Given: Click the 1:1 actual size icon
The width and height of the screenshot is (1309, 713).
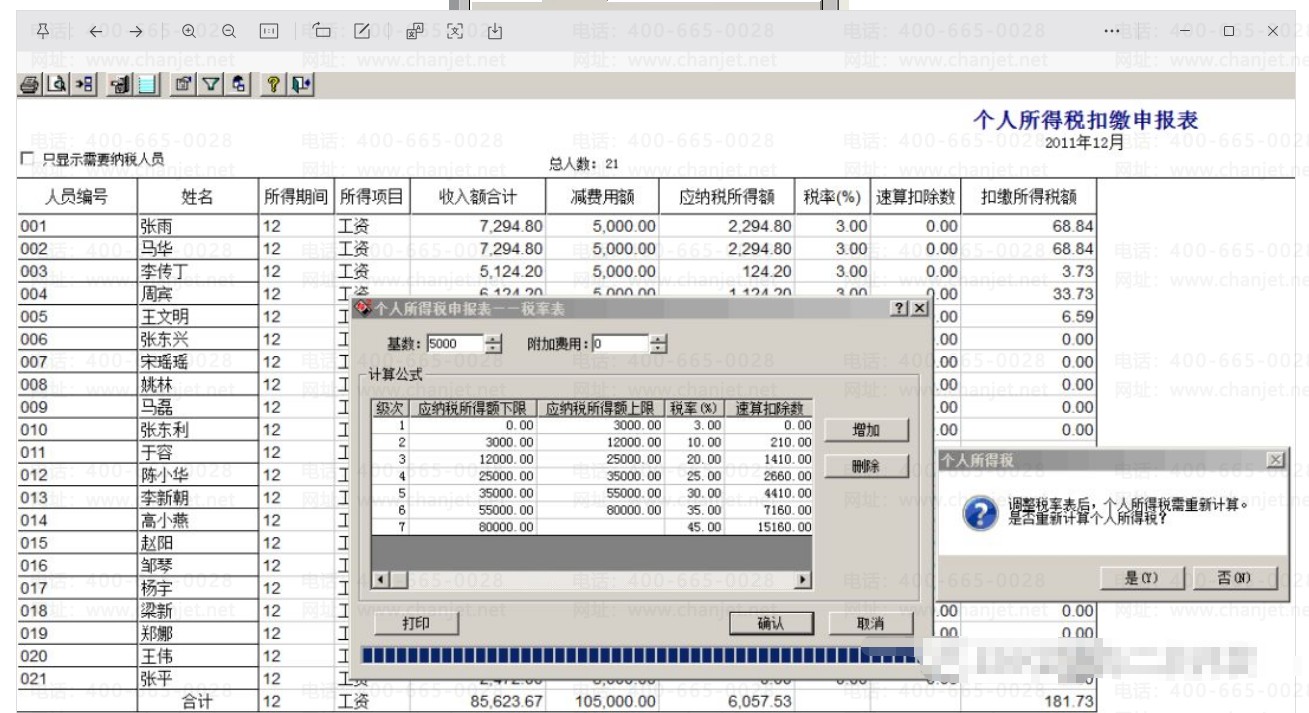Looking at the screenshot, I should coord(268,31).
